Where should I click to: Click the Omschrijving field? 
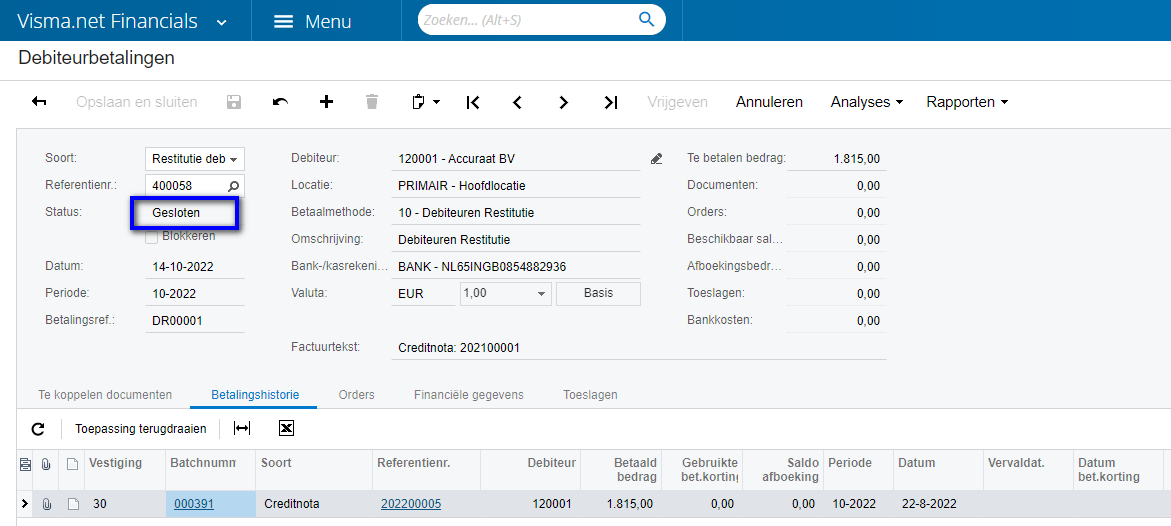point(516,240)
